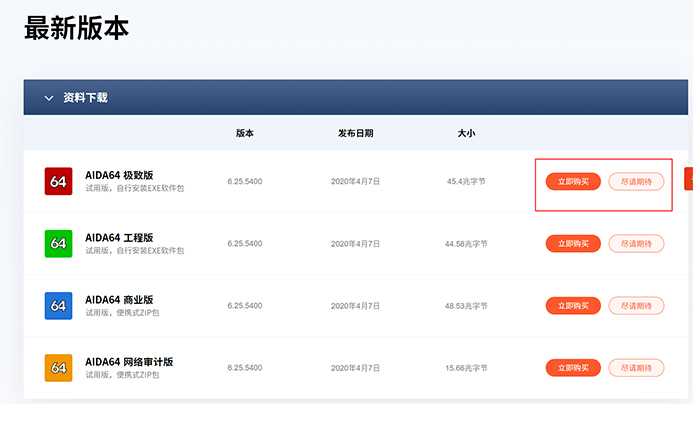700x438 pixels.
Task: Click the 资料下载 section header text
Action: [x=85, y=98]
